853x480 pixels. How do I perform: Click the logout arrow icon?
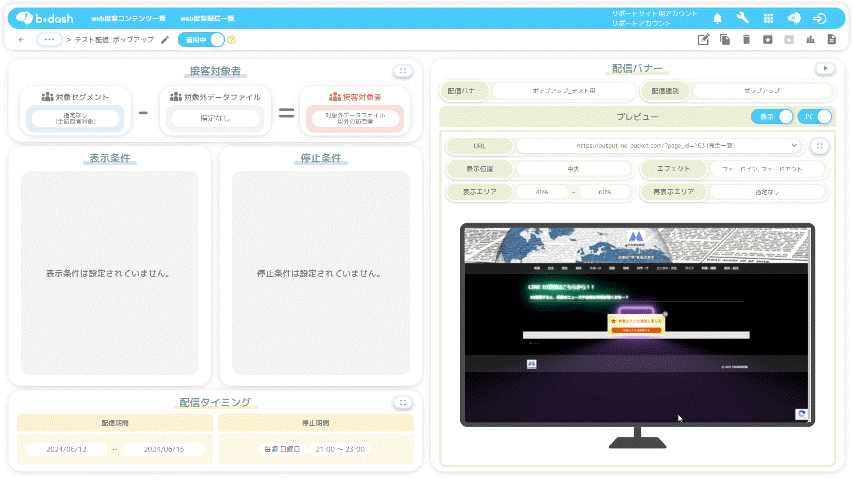pos(819,19)
